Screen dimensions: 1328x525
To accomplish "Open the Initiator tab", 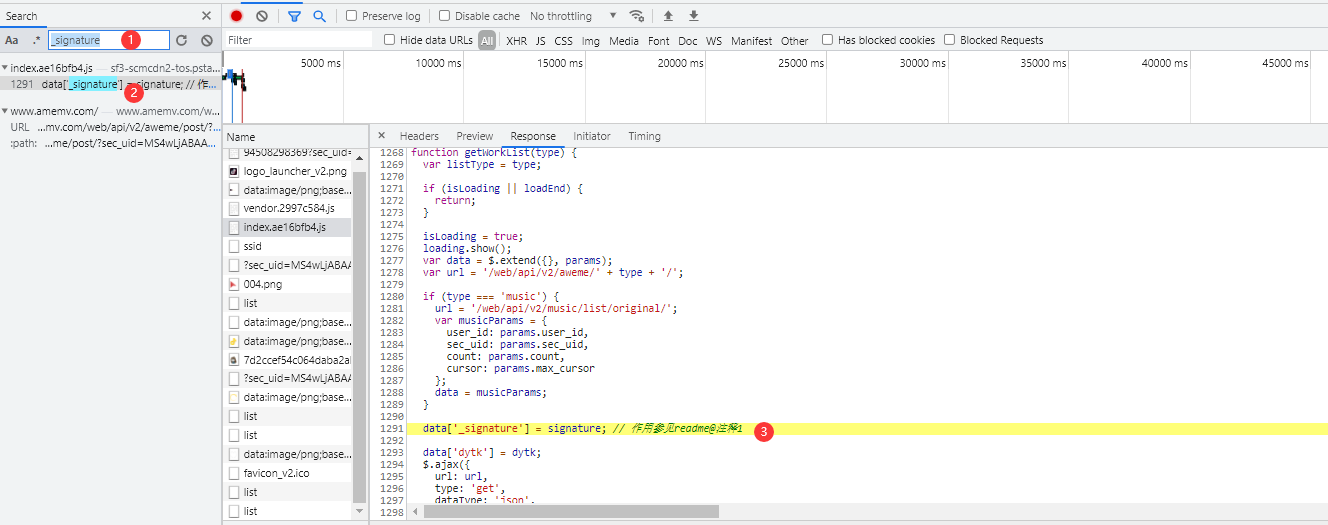I will pos(592,136).
